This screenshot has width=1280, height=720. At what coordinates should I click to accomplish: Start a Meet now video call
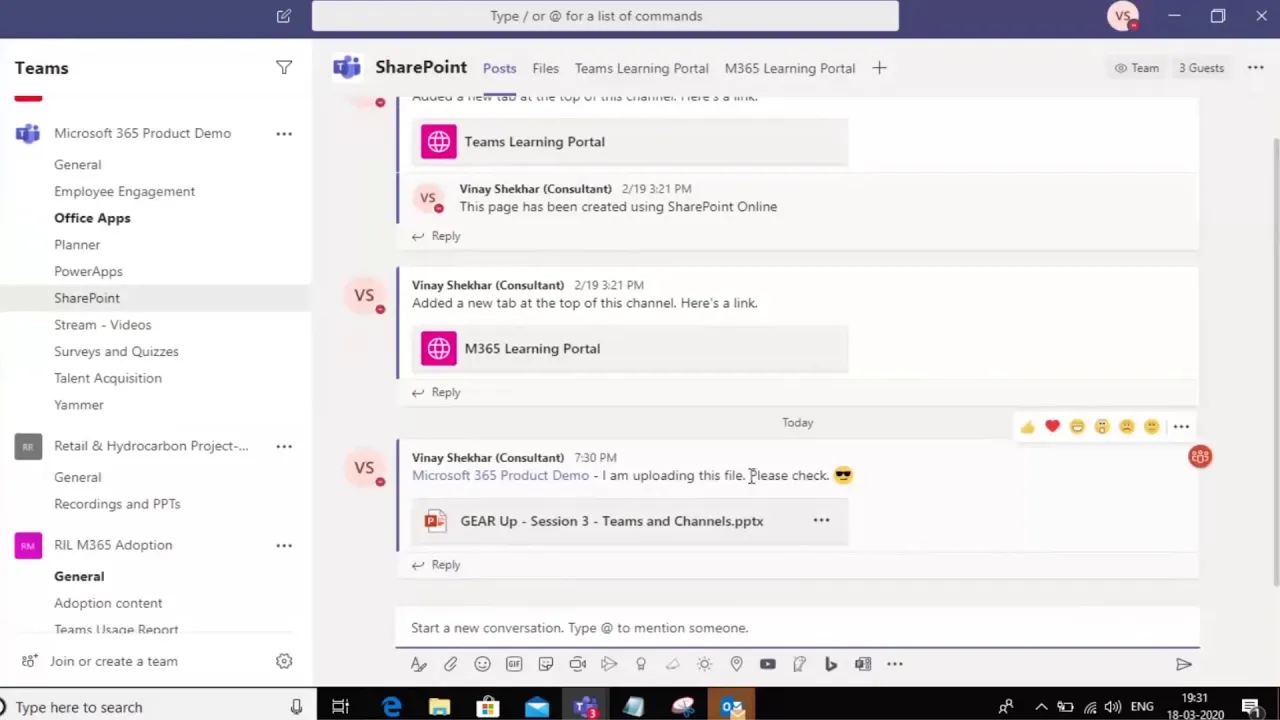click(x=577, y=664)
